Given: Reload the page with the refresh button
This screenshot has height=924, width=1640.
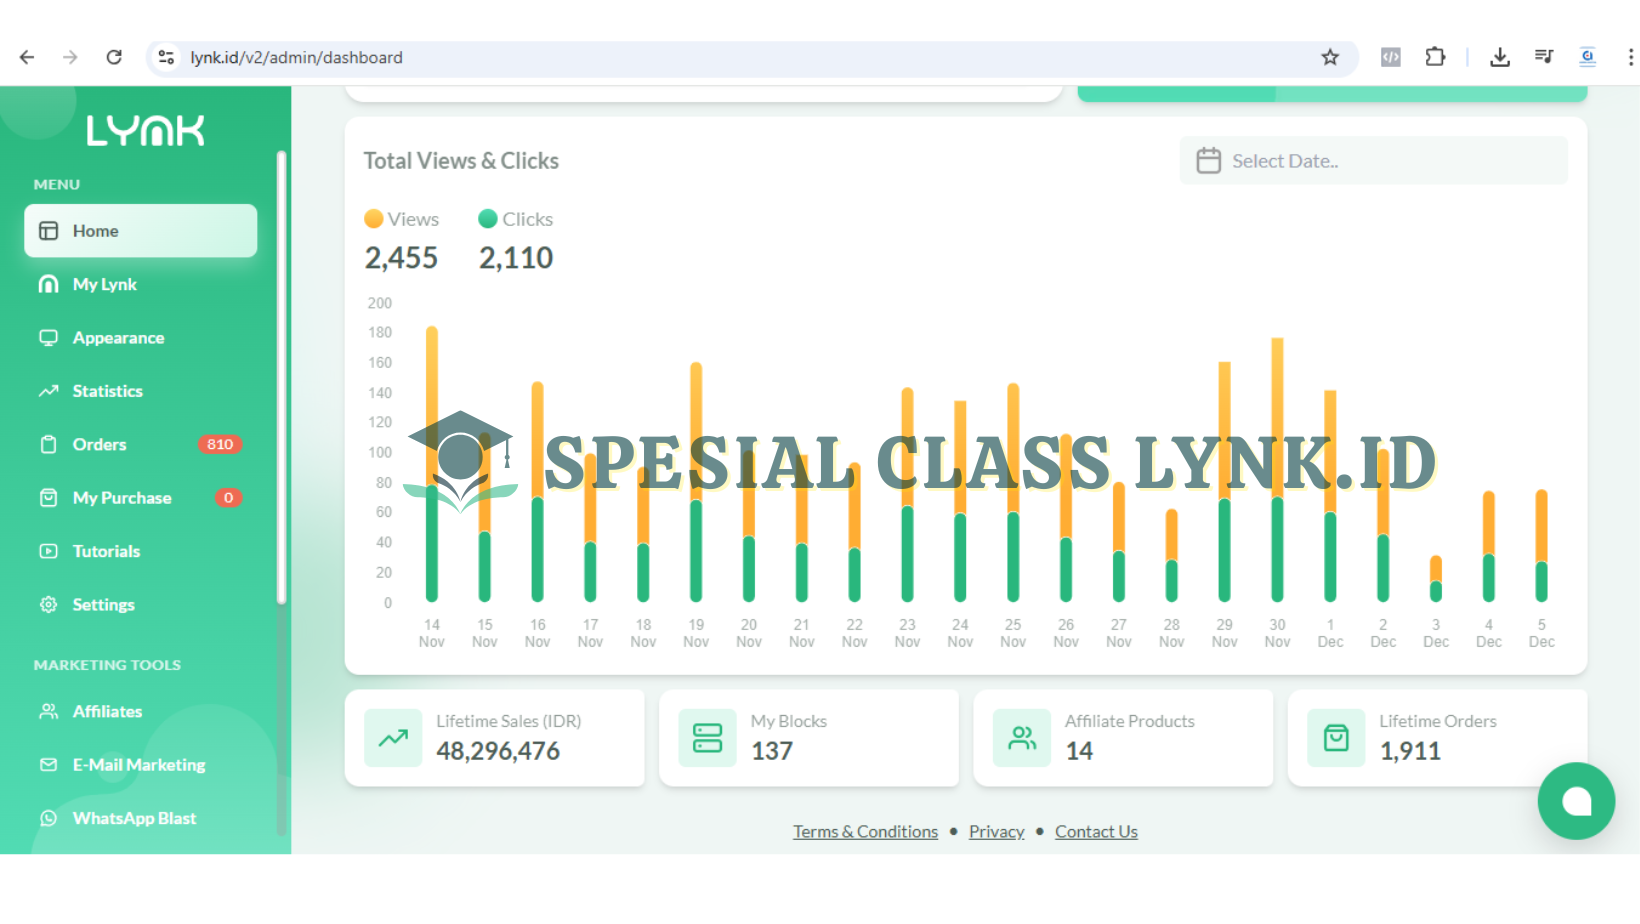Looking at the screenshot, I should (x=114, y=57).
